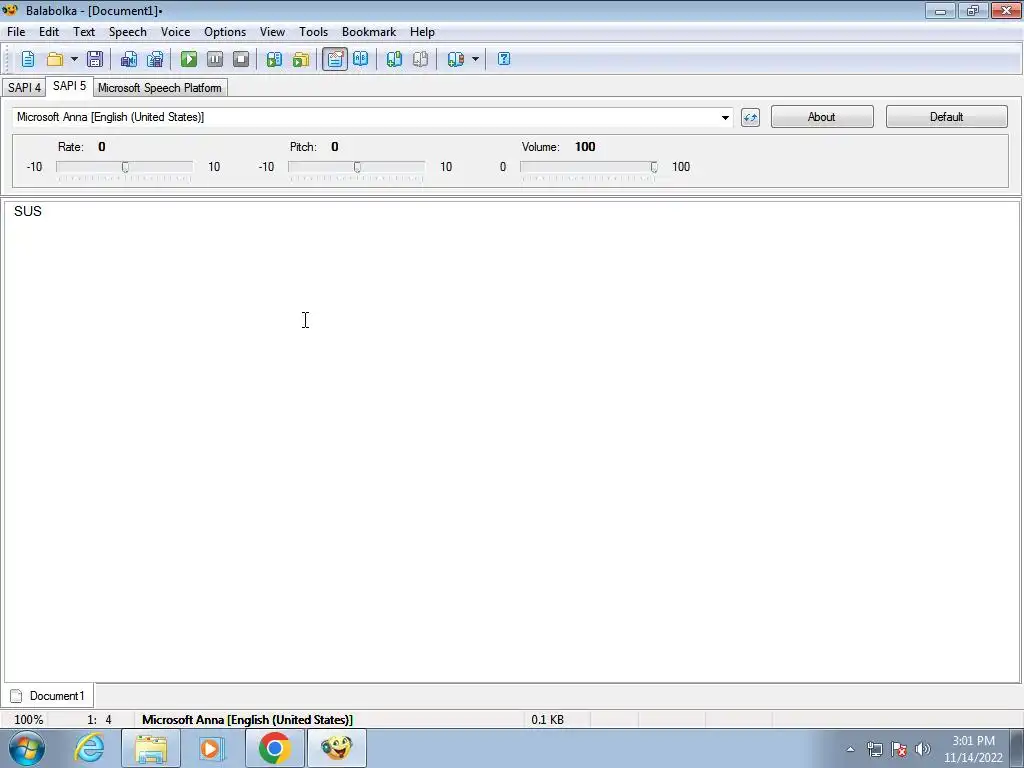
Task: Click the SUS text in the editor
Action: tap(27, 212)
